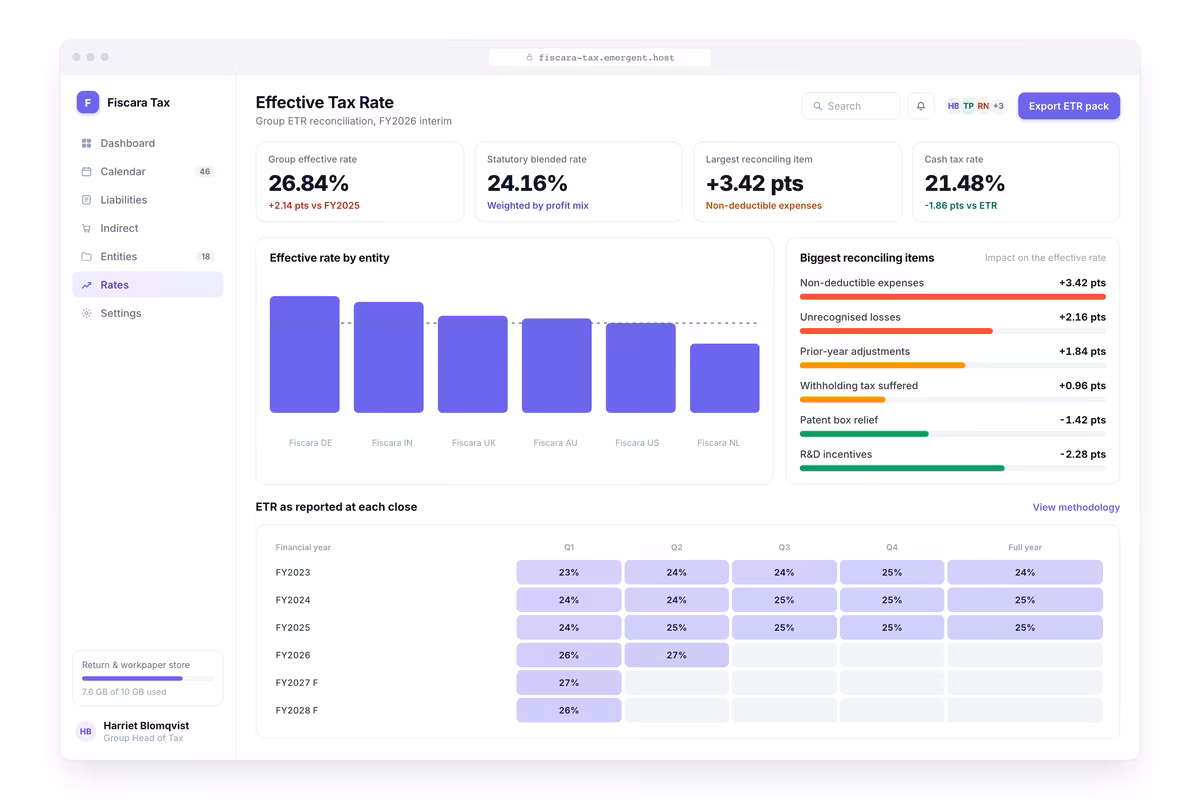Go to Indirect page
1200x800 pixels.
click(148, 228)
